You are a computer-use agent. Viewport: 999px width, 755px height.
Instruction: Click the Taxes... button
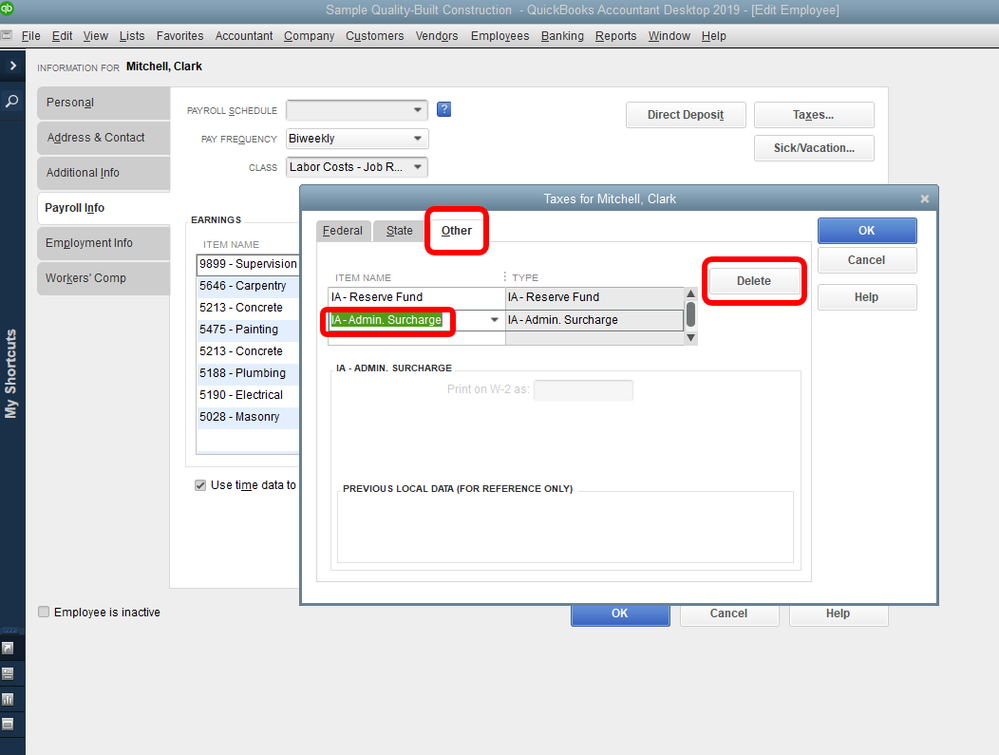pos(814,115)
